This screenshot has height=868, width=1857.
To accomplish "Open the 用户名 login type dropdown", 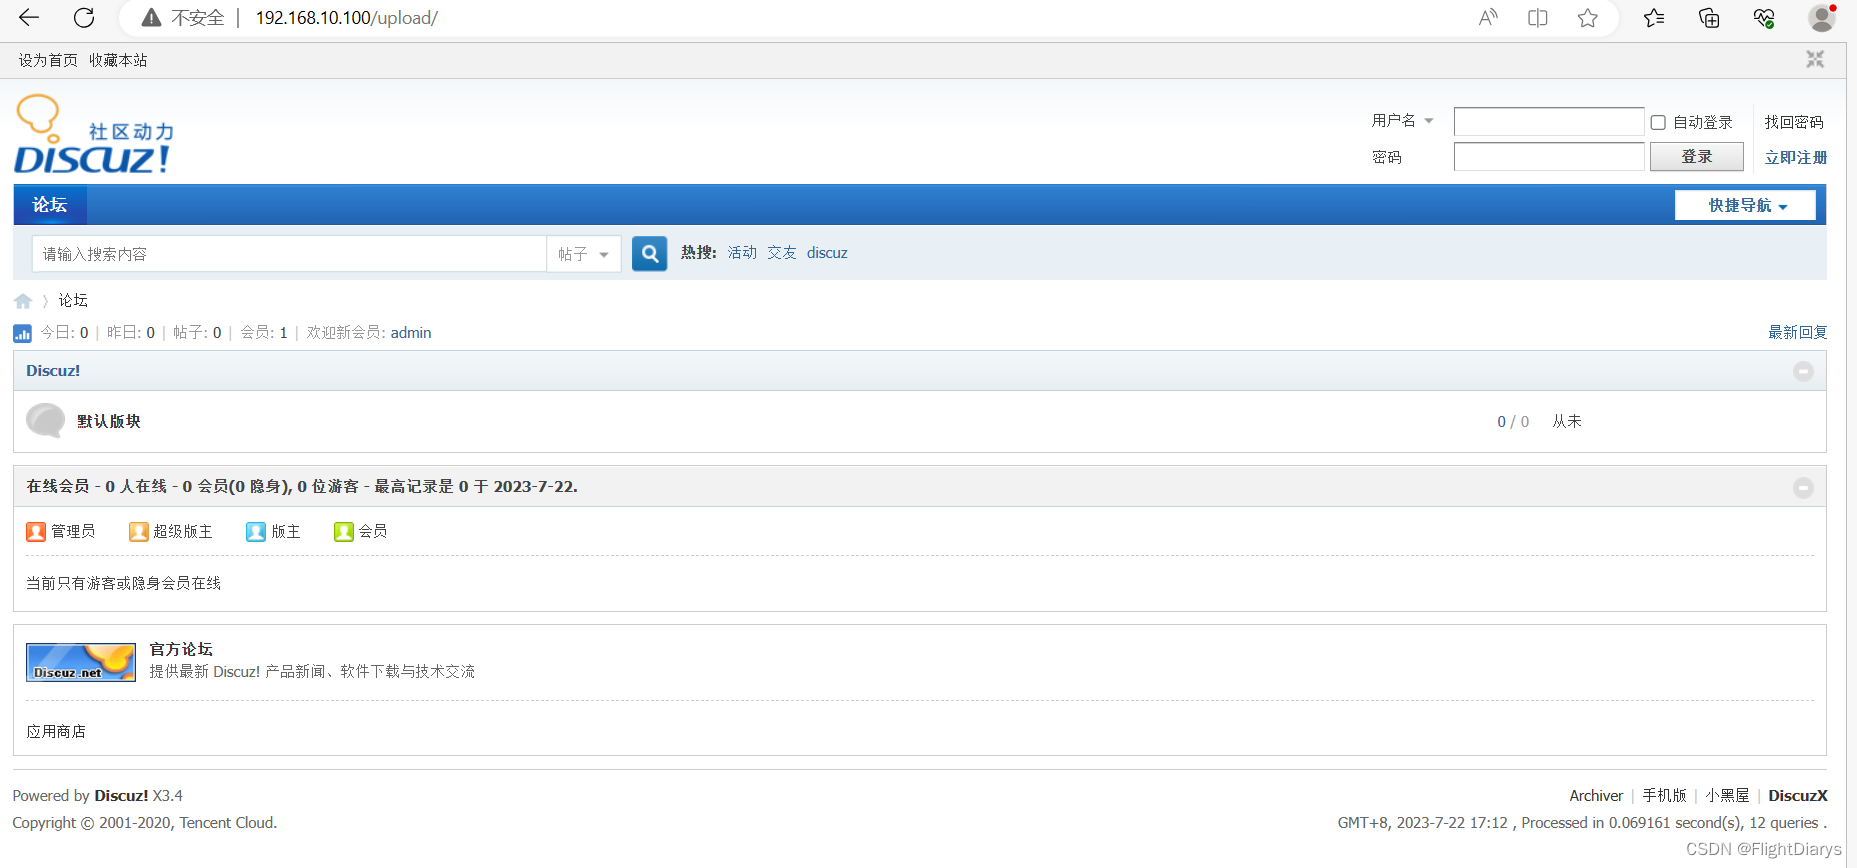I will [x=1403, y=121].
